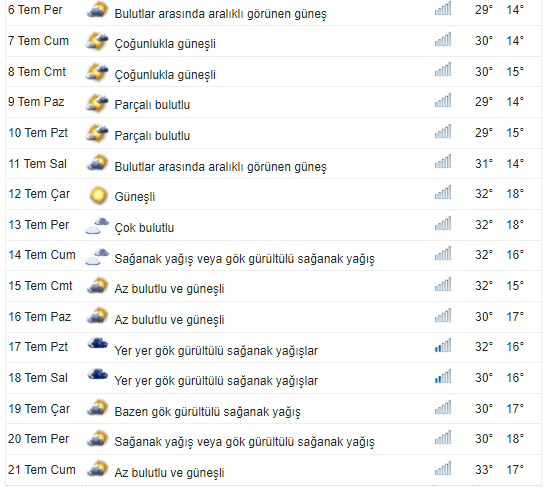Click the cloudy icon for 13 Tem Per

97,226
